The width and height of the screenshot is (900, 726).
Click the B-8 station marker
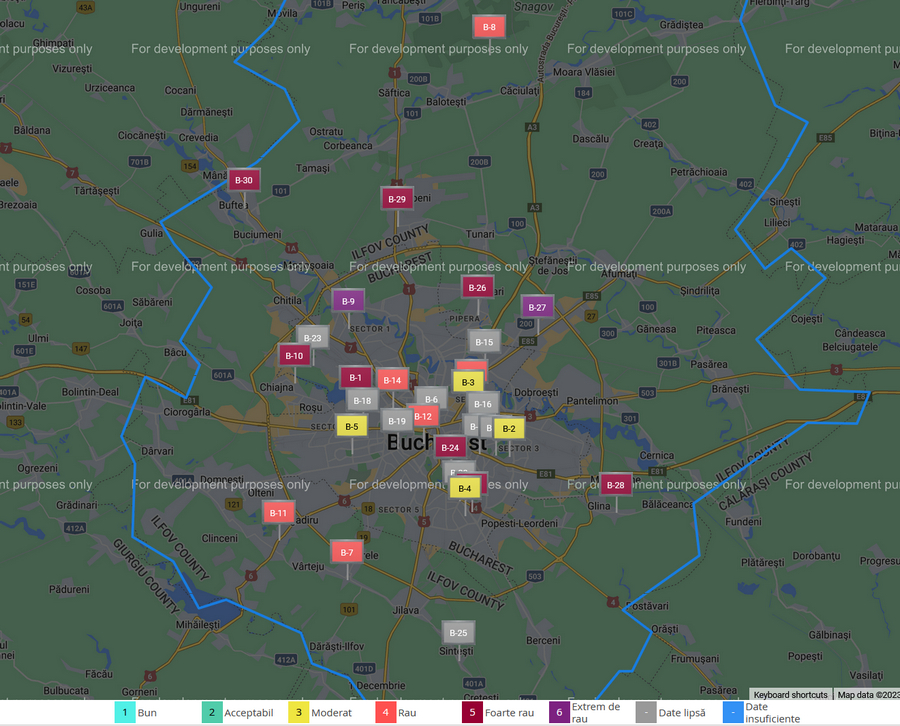coord(488,27)
